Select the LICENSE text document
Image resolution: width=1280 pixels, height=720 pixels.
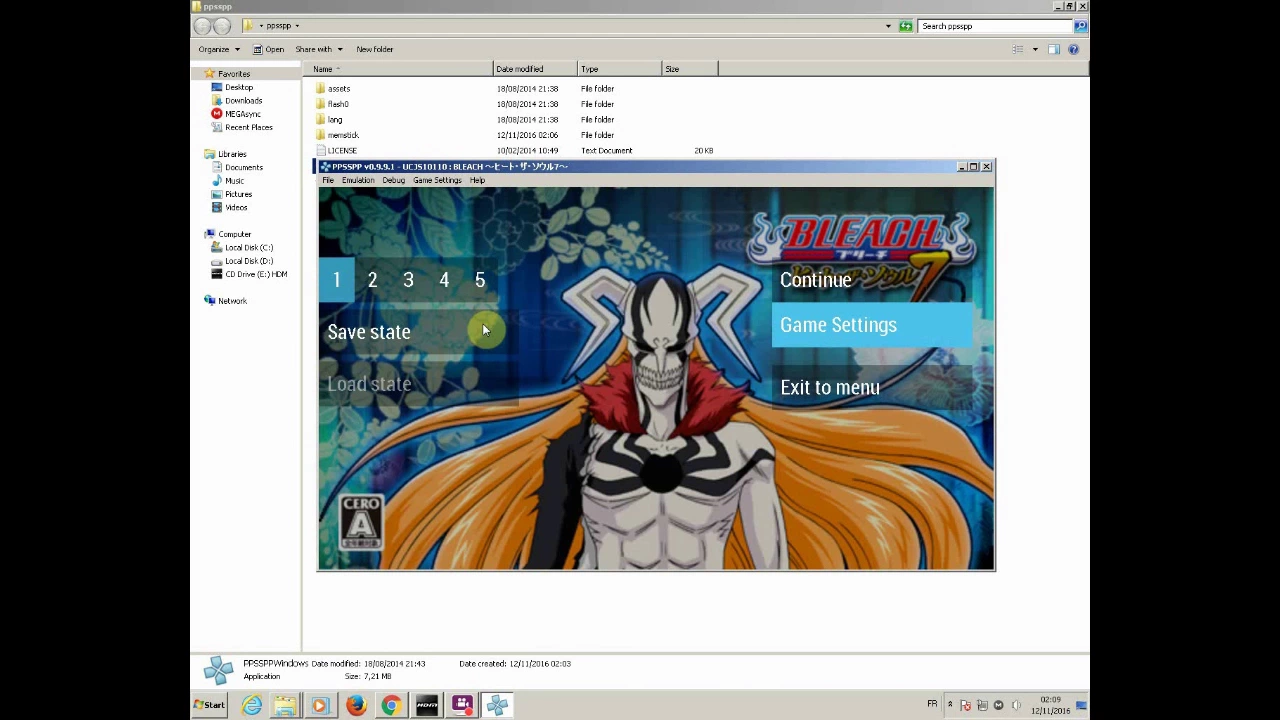click(341, 151)
